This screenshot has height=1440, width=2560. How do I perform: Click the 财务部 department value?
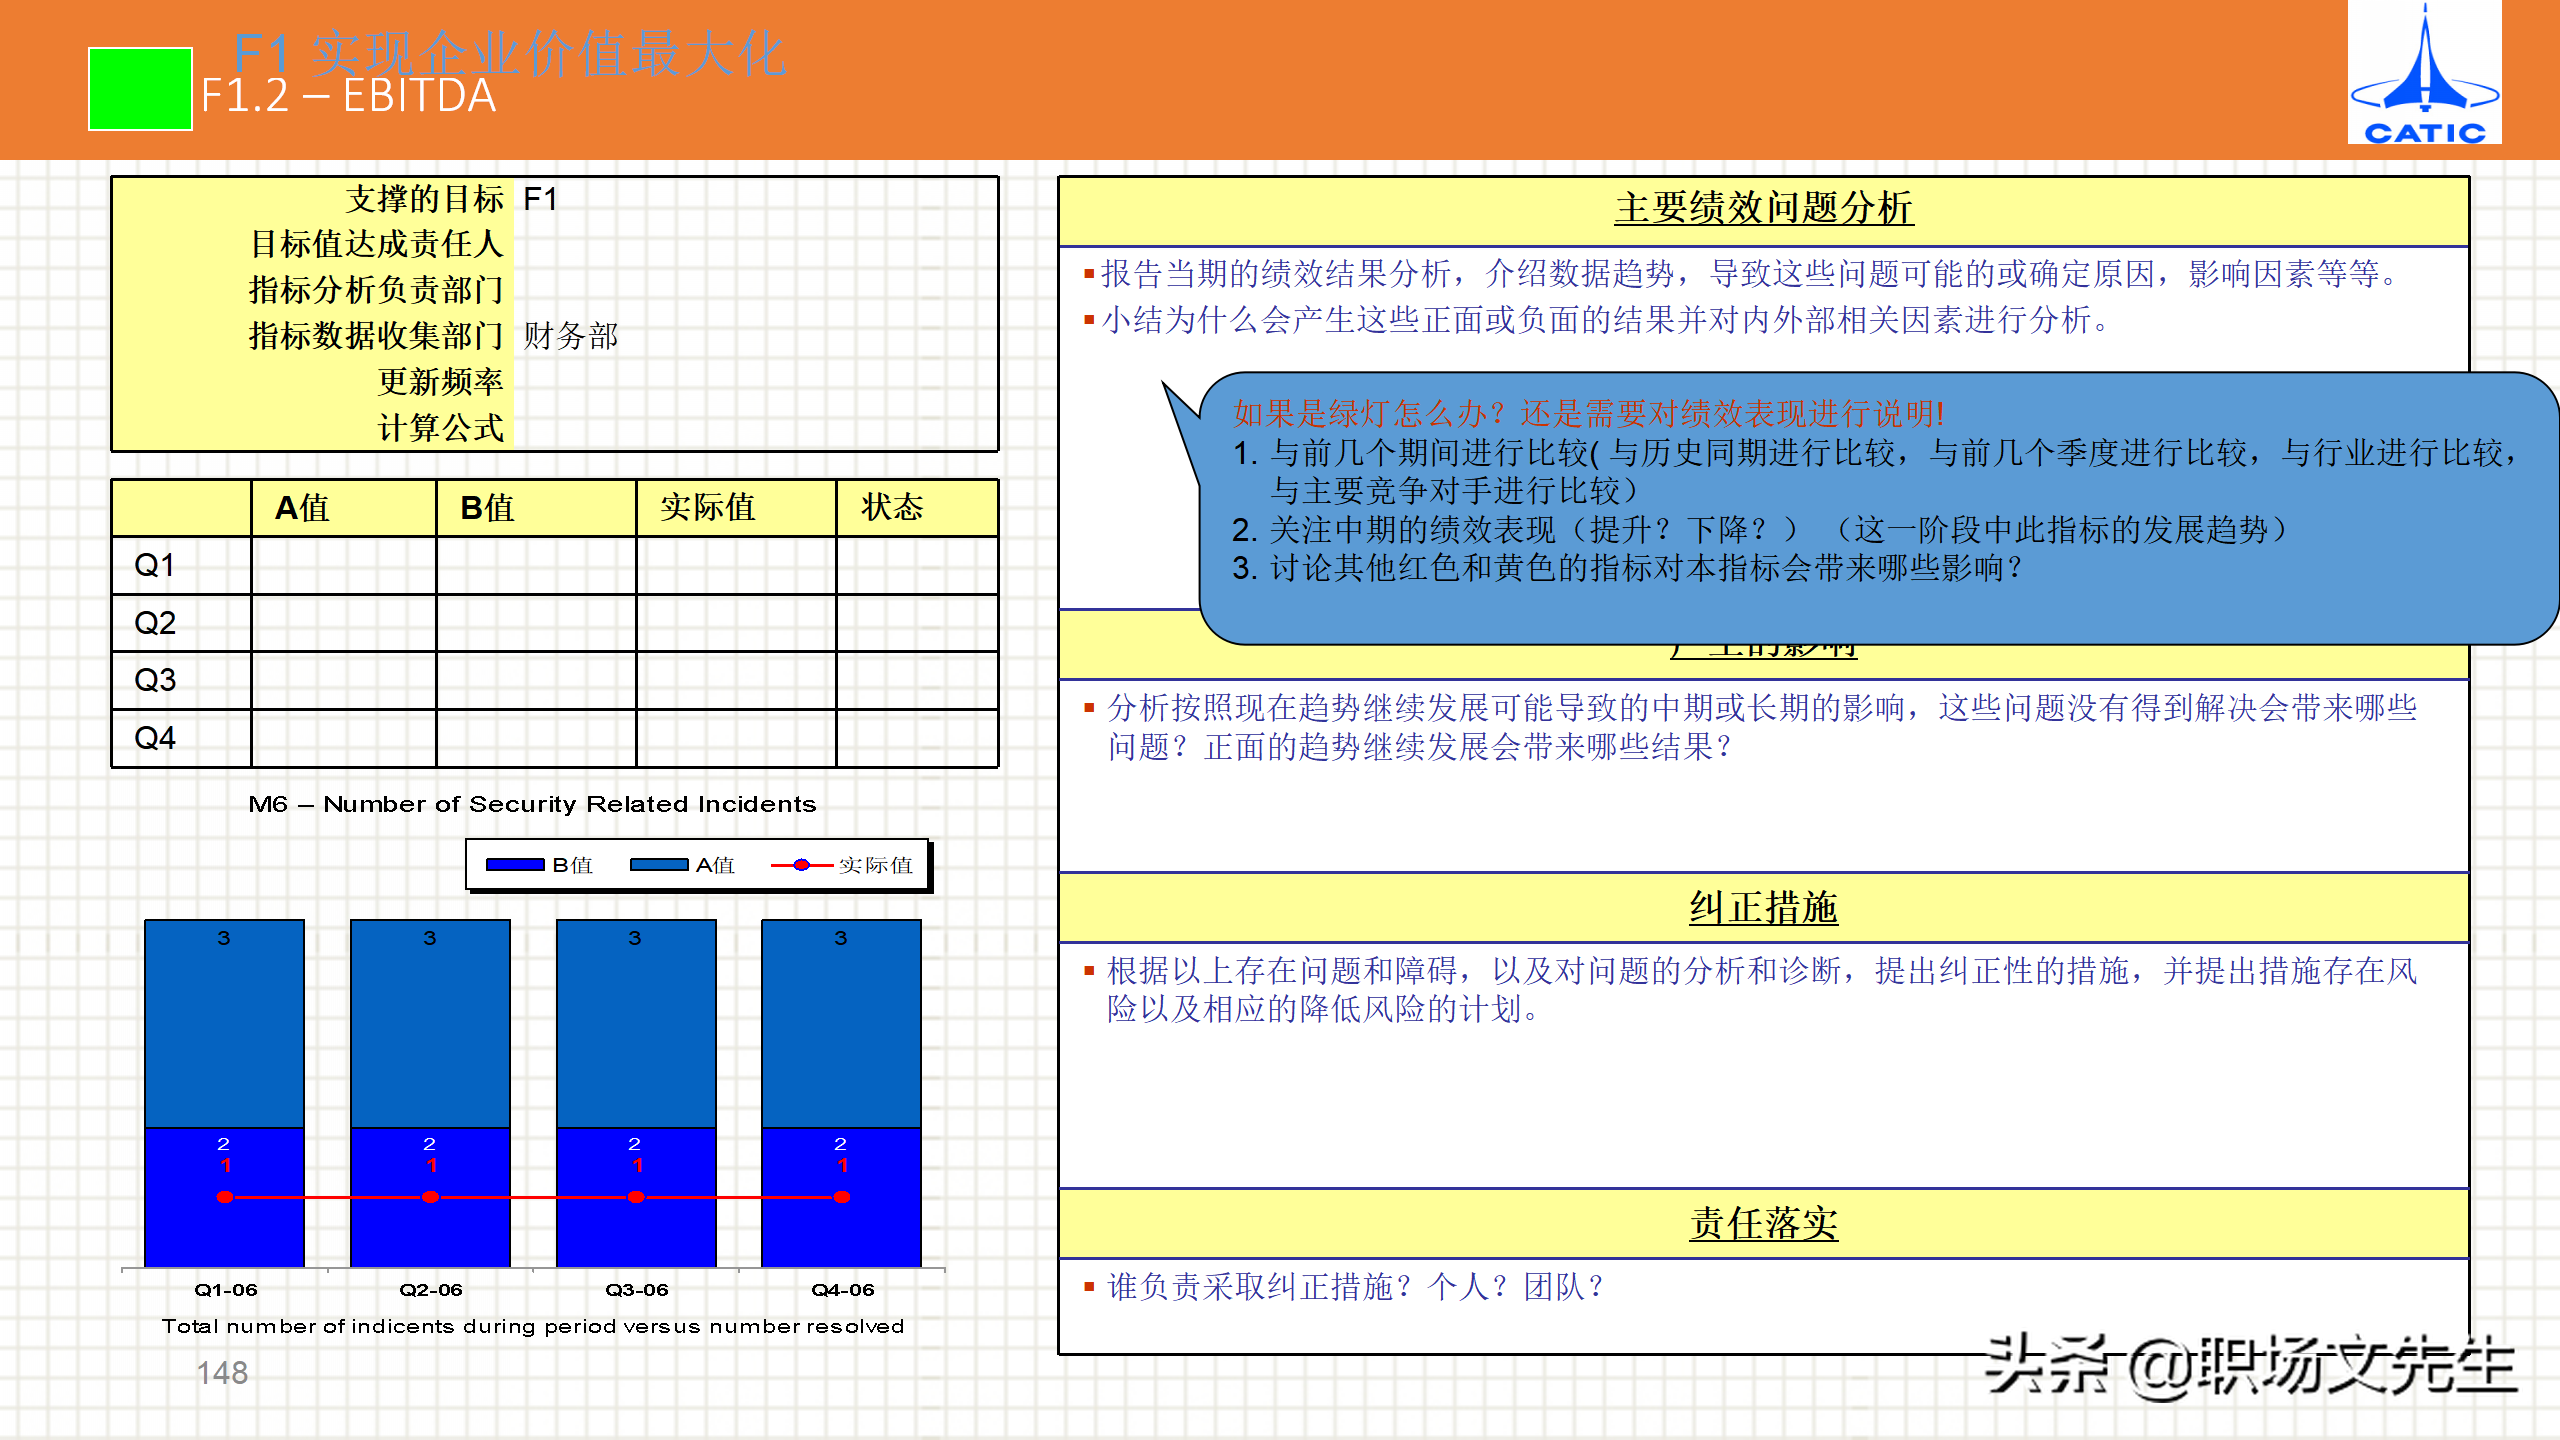click(571, 336)
